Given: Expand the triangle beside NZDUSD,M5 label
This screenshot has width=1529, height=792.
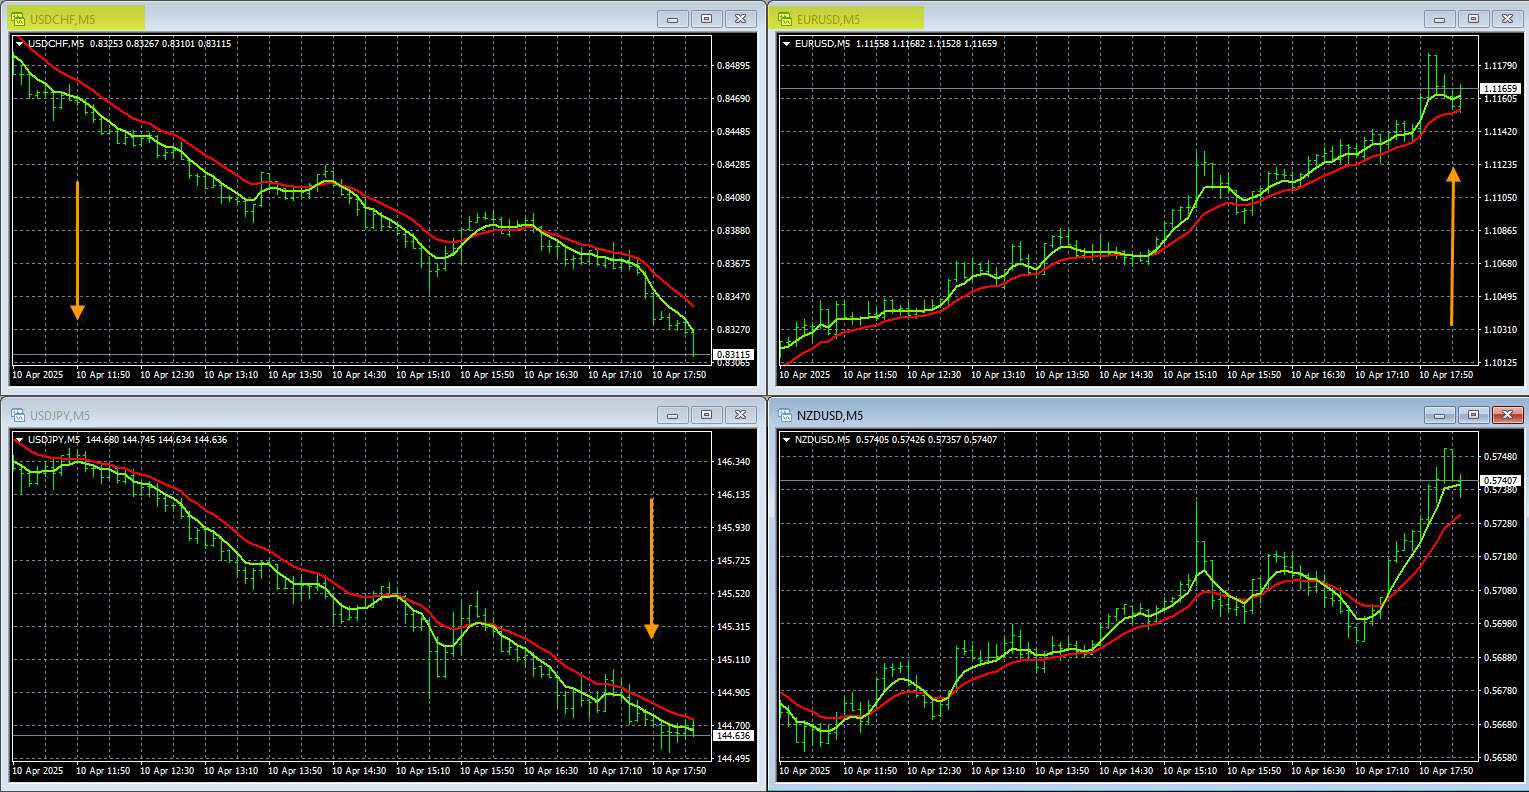Looking at the screenshot, I should [787, 439].
